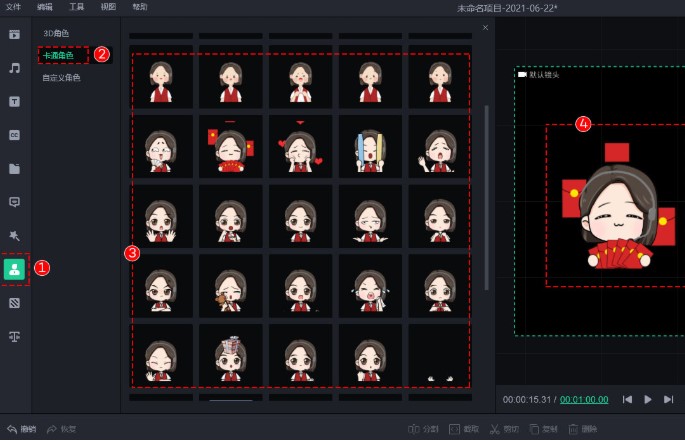Click the 撤销 undo button
This screenshot has width=685, height=441.
click(x=21, y=428)
